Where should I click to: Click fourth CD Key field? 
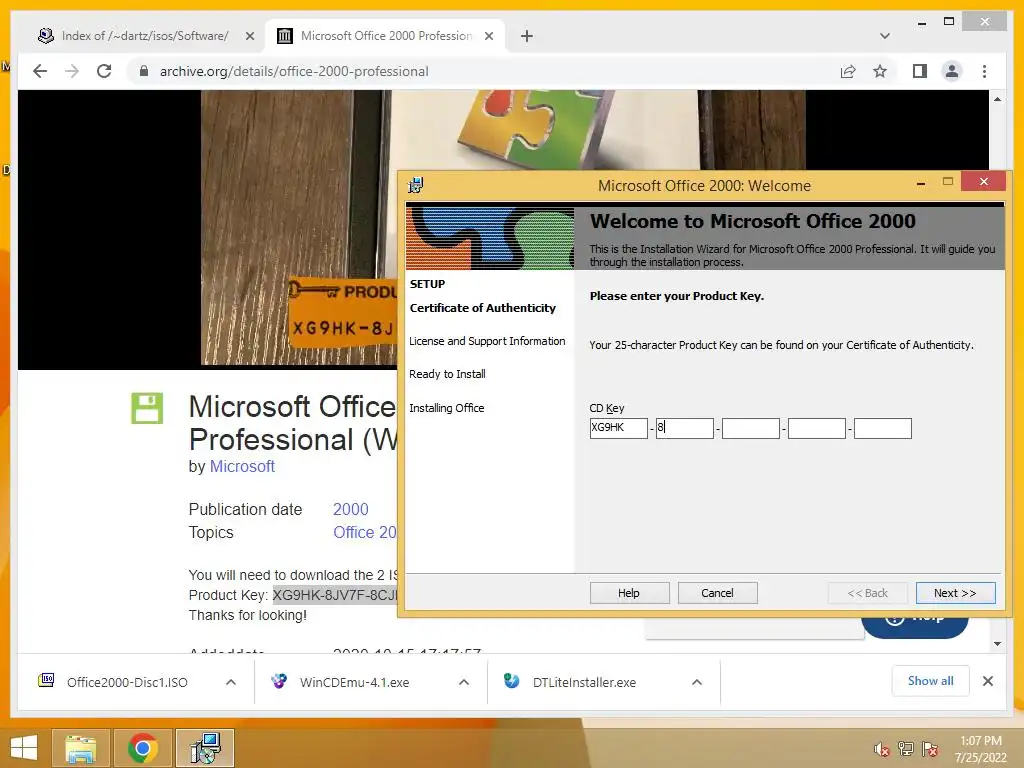click(x=816, y=428)
